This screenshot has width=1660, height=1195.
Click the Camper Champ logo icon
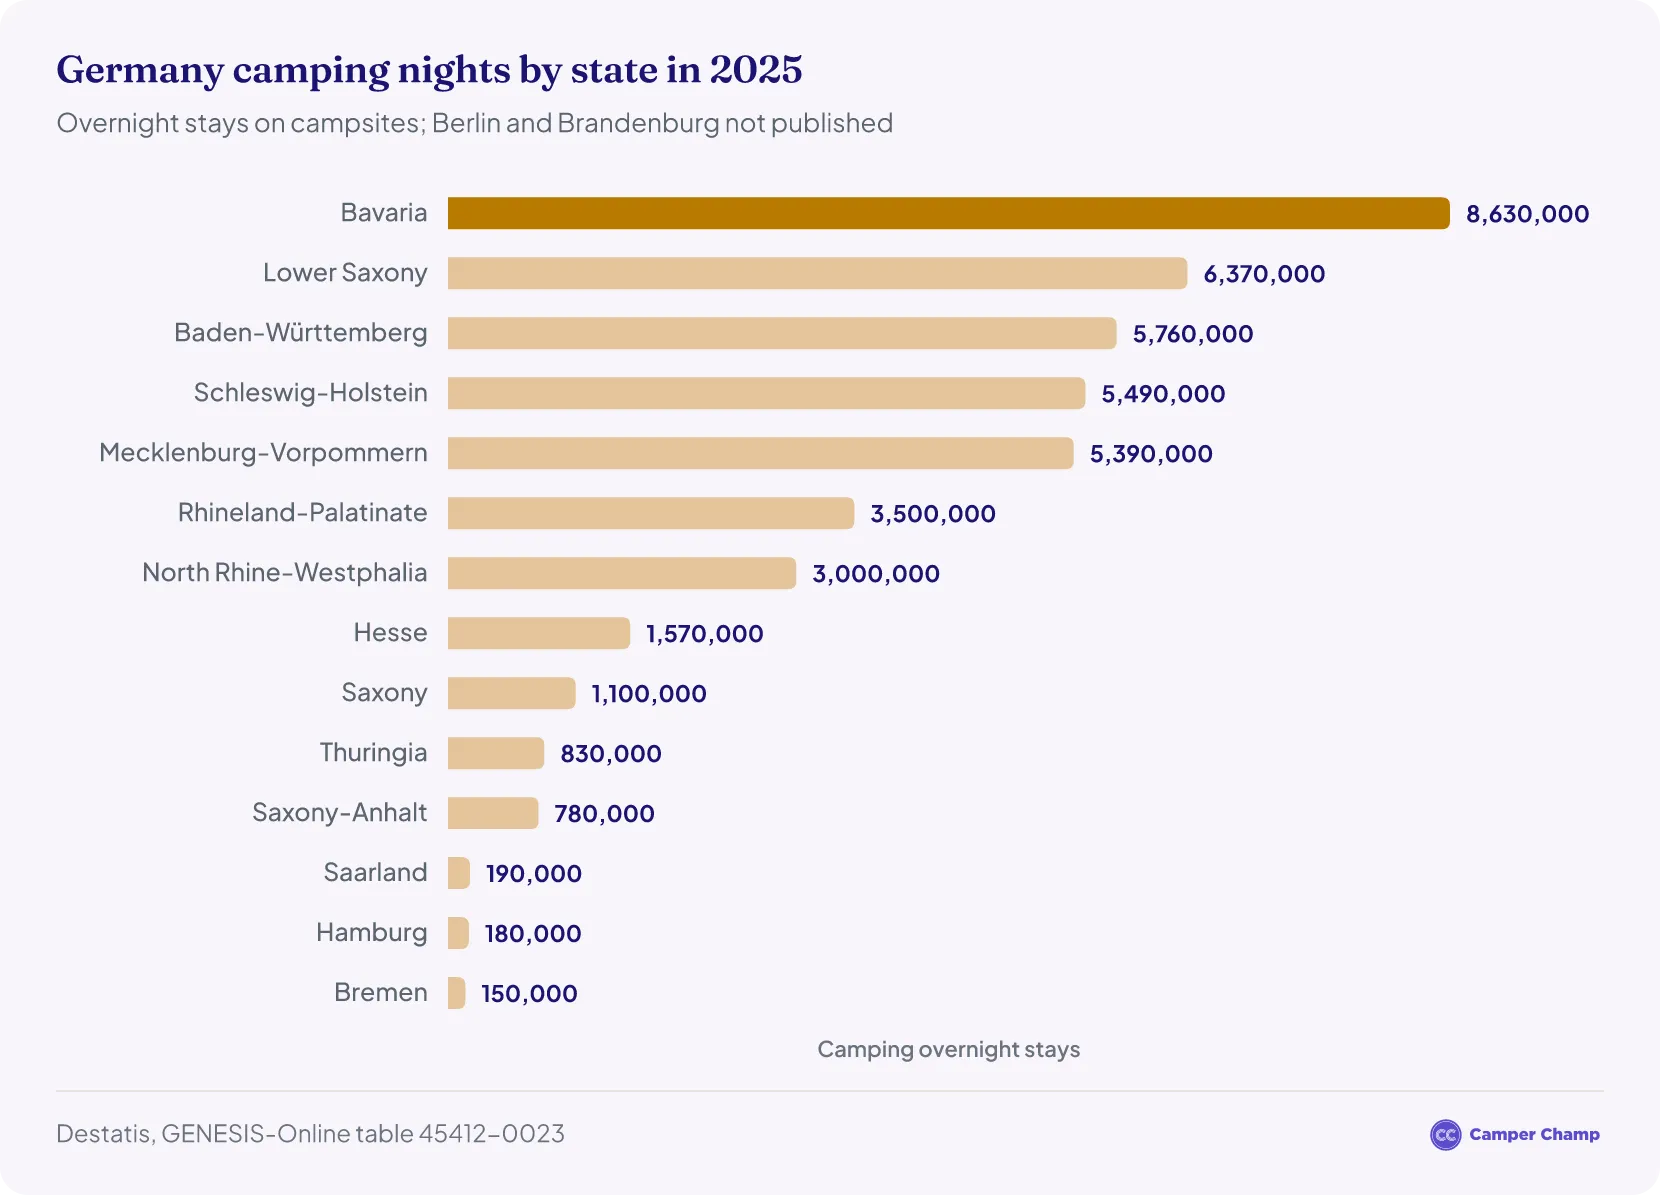click(1445, 1135)
